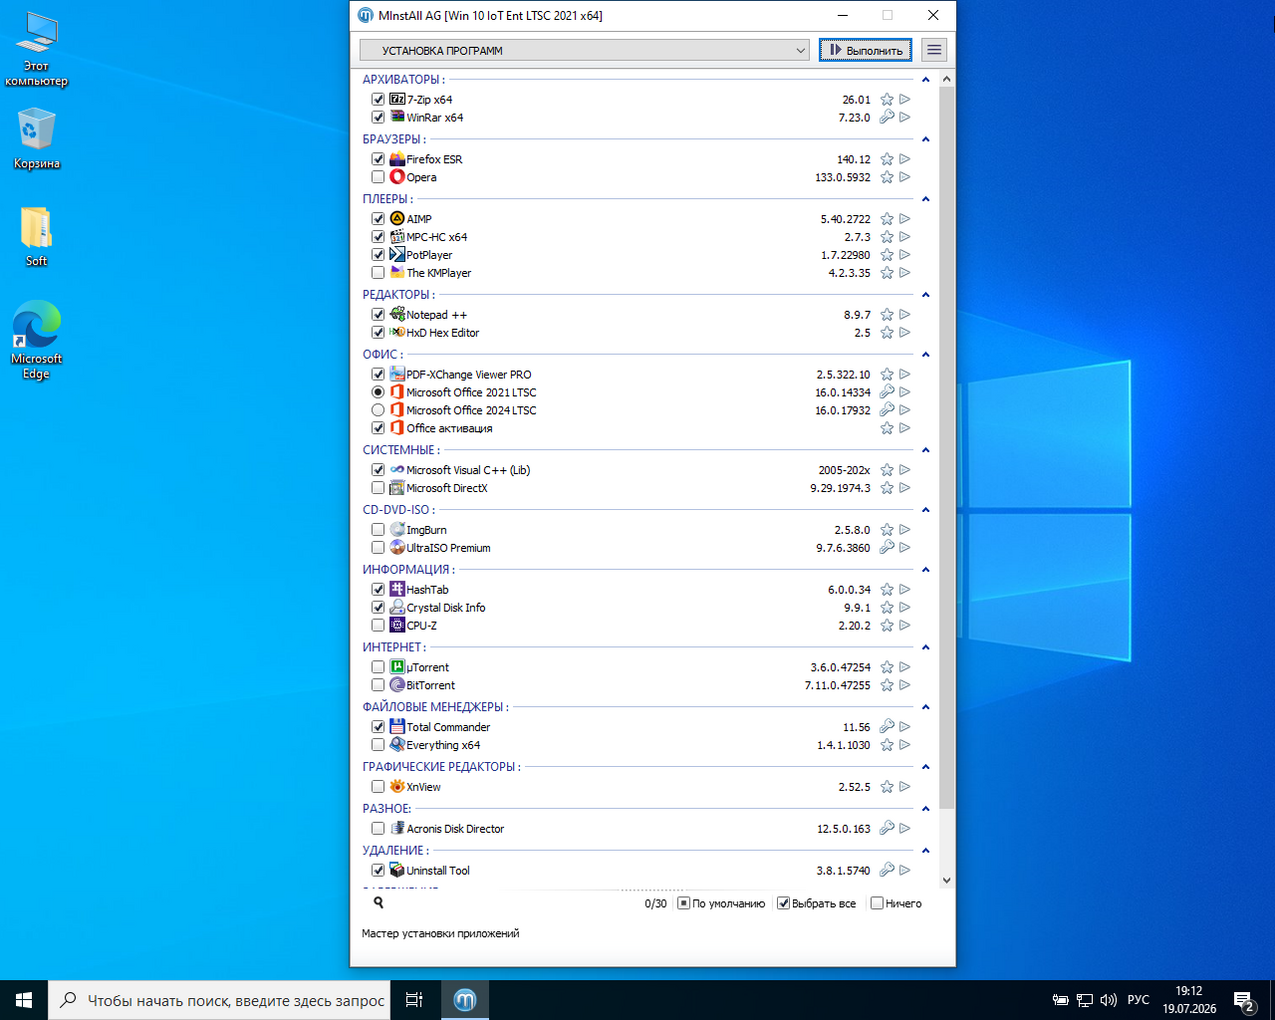Collapse the ИНТЕРНЕТ section arrow
The image size is (1275, 1020).
click(925, 647)
